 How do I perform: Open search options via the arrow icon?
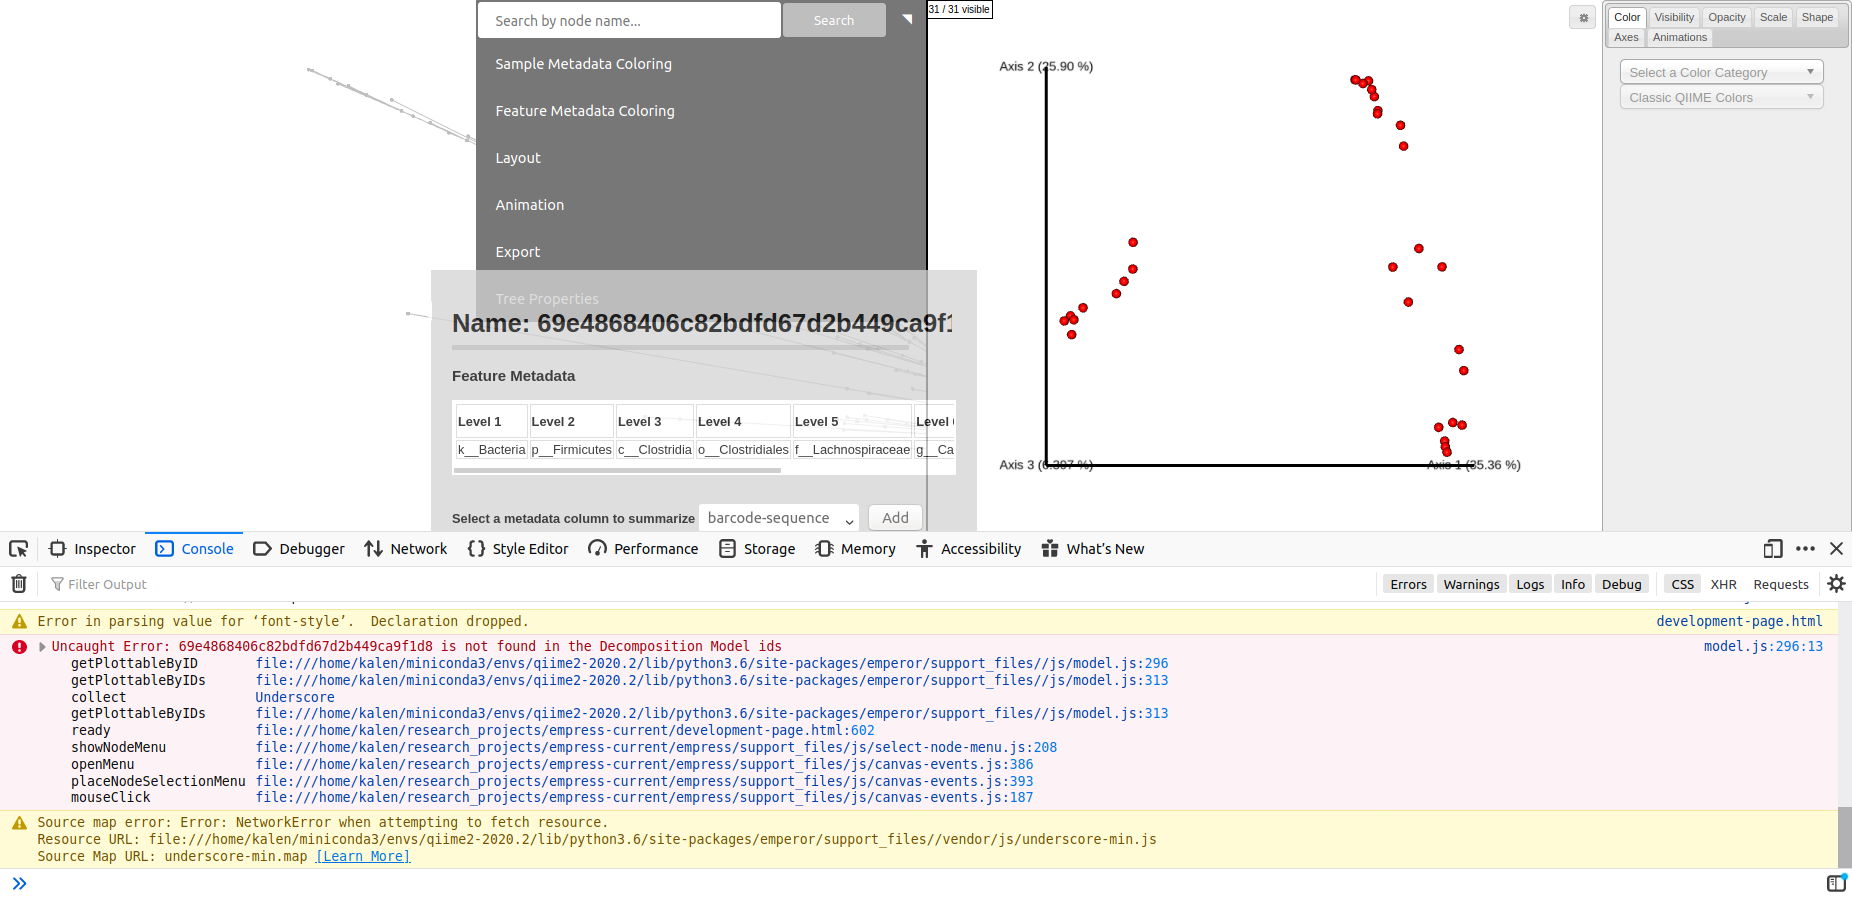(x=907, y=18)
